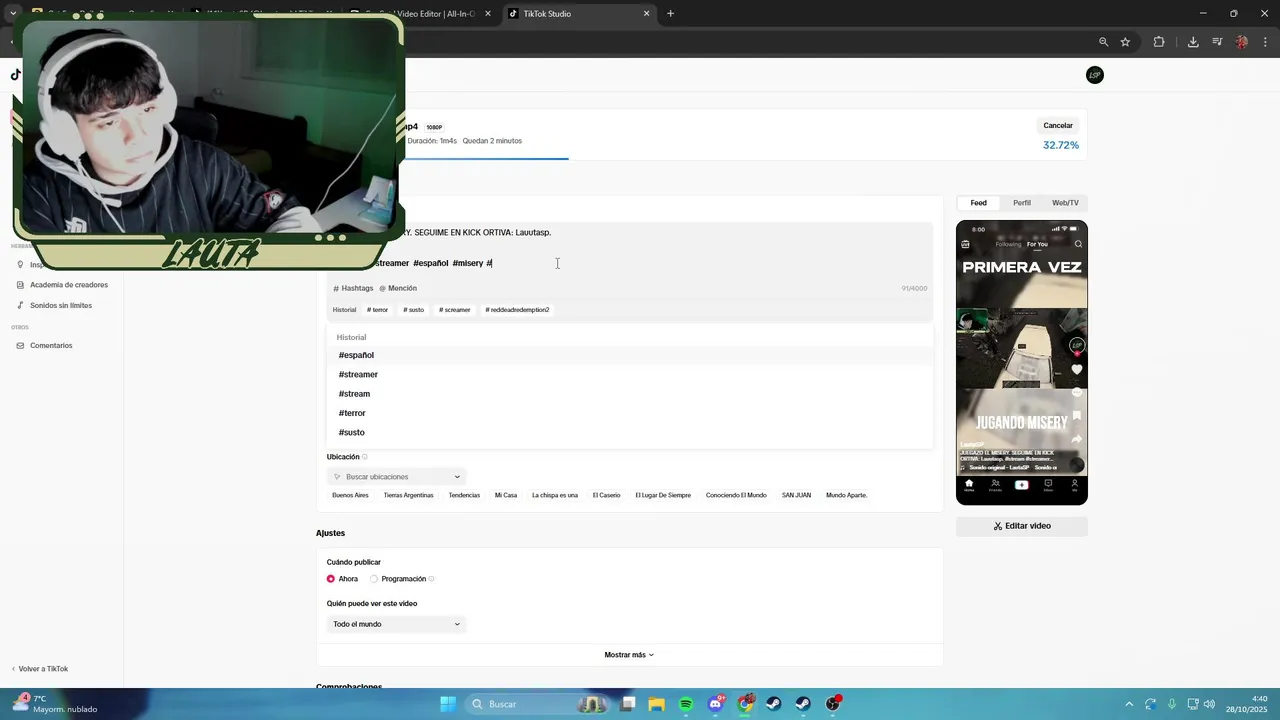Open the browser downloads icon

[1193, 42]
